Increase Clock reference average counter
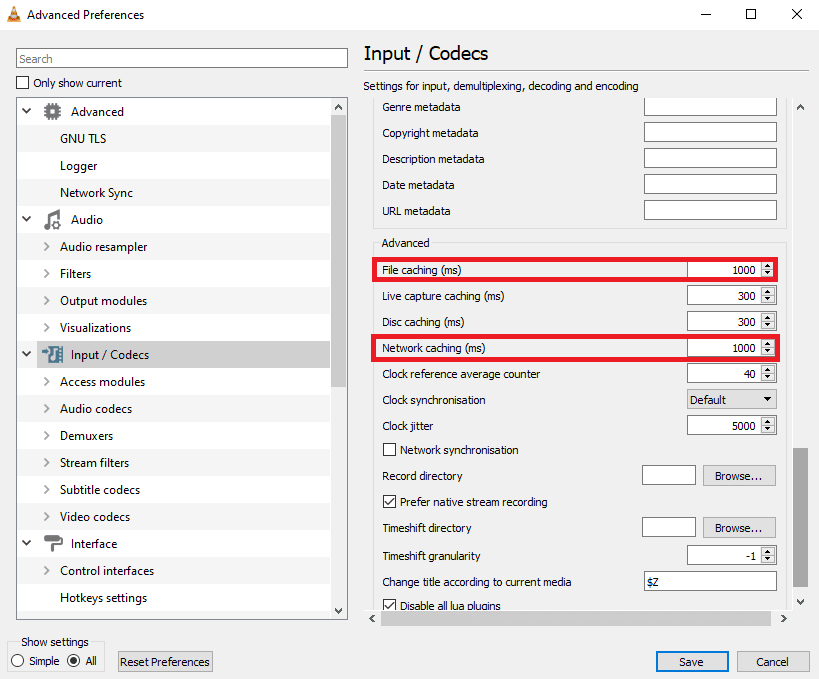Screen dimensions: 819x679 tap(767, 369)
